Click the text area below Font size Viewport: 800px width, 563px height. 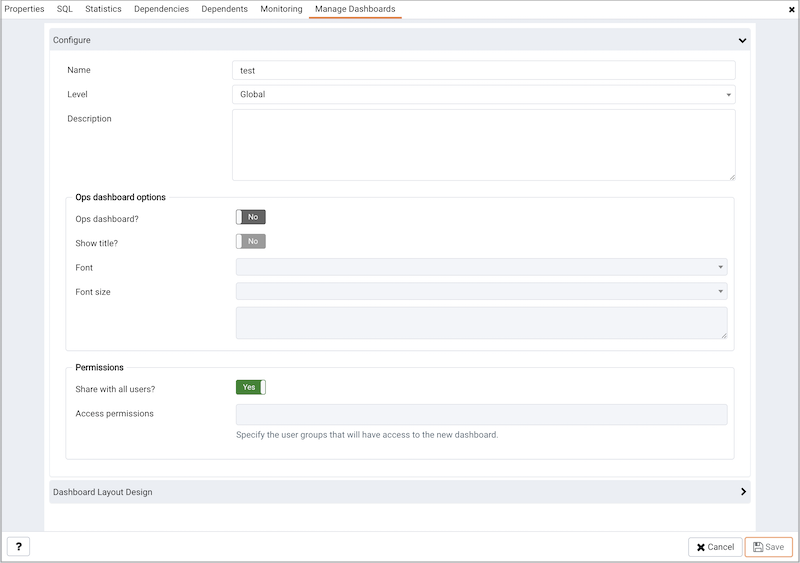[x=482, y=323]
